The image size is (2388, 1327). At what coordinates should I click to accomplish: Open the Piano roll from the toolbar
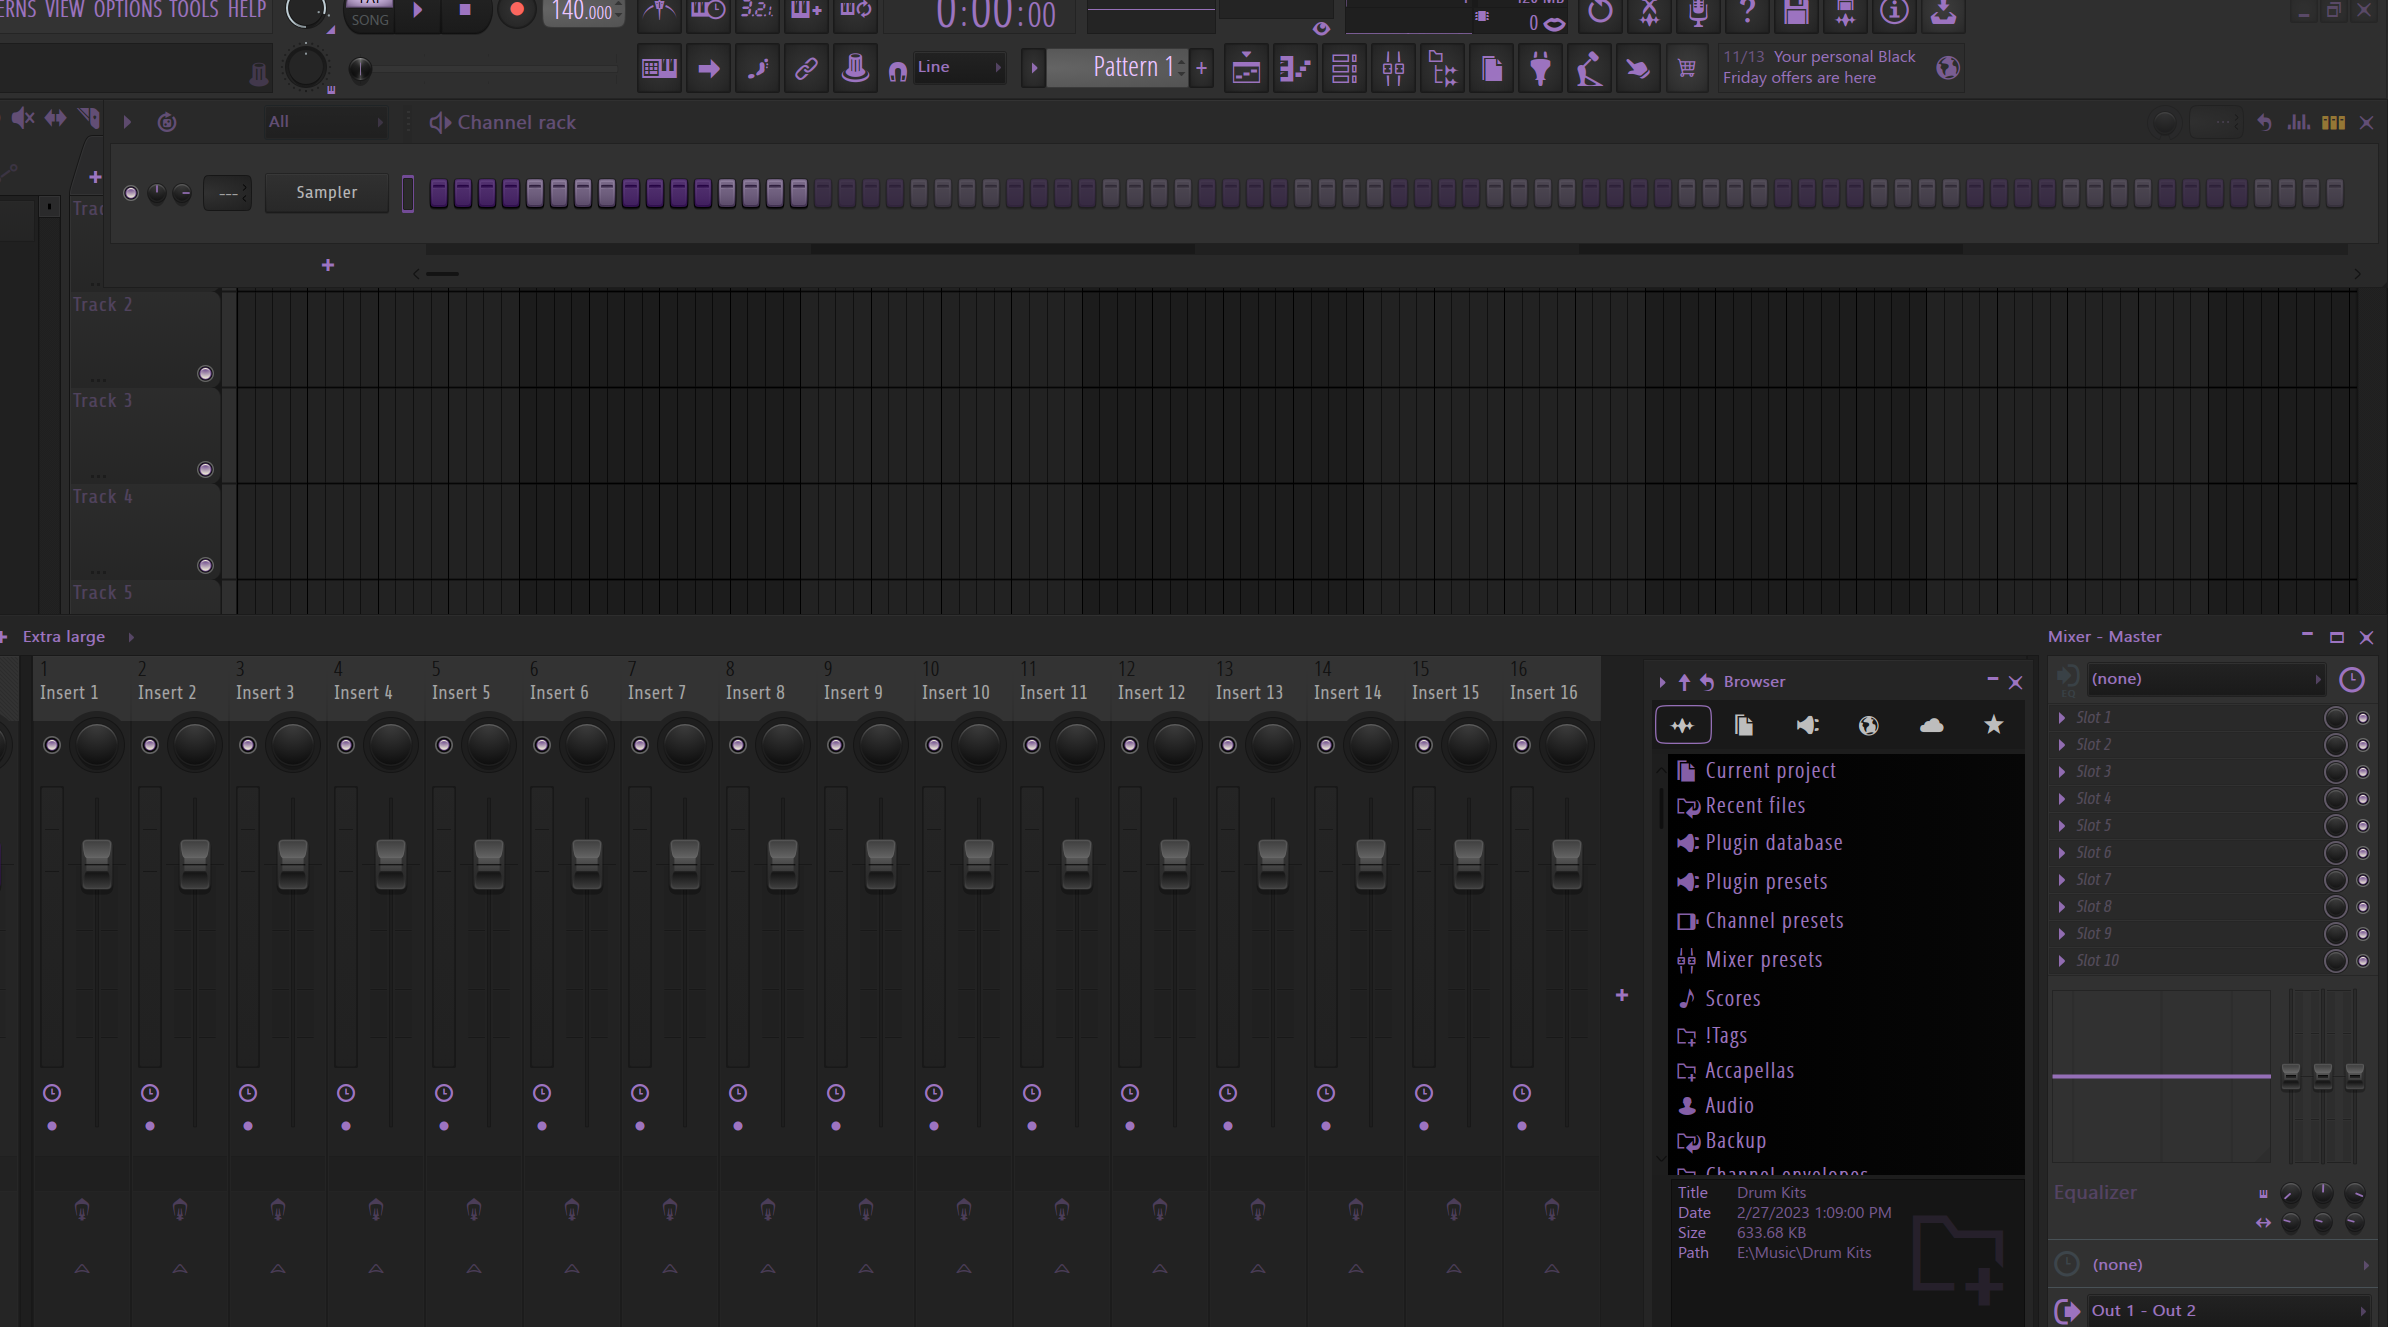pos(1295,68)
